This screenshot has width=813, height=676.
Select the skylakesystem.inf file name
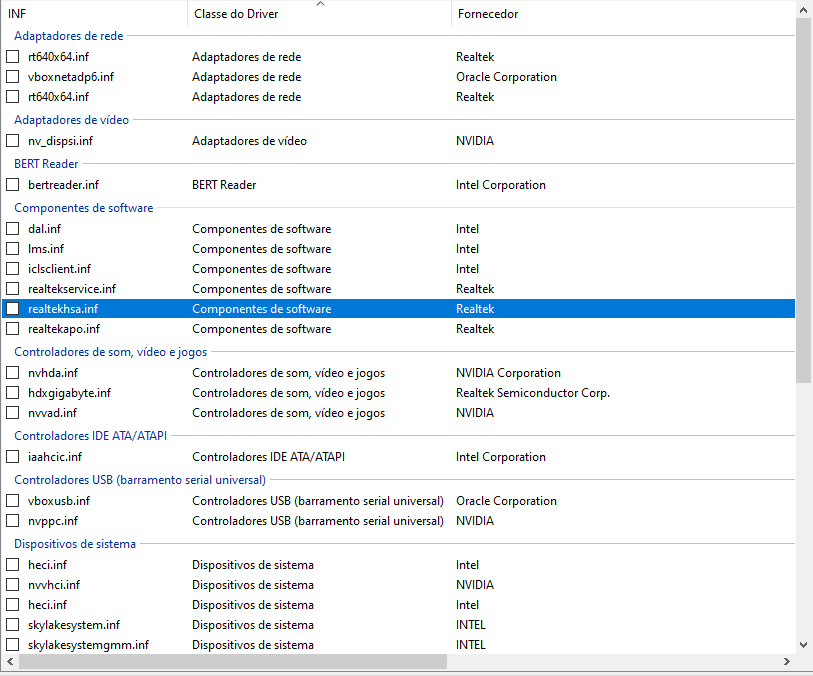pyautogui.click(x=74, y=625)
